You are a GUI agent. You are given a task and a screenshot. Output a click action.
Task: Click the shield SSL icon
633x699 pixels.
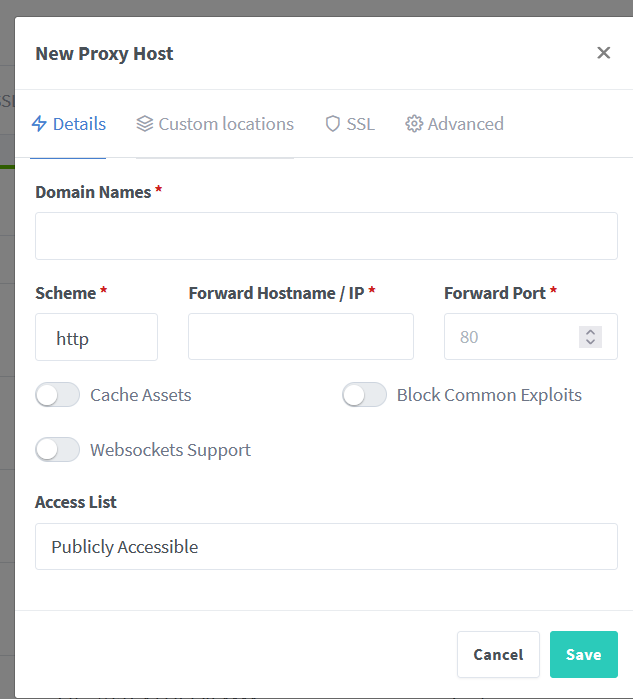(333, 124)
